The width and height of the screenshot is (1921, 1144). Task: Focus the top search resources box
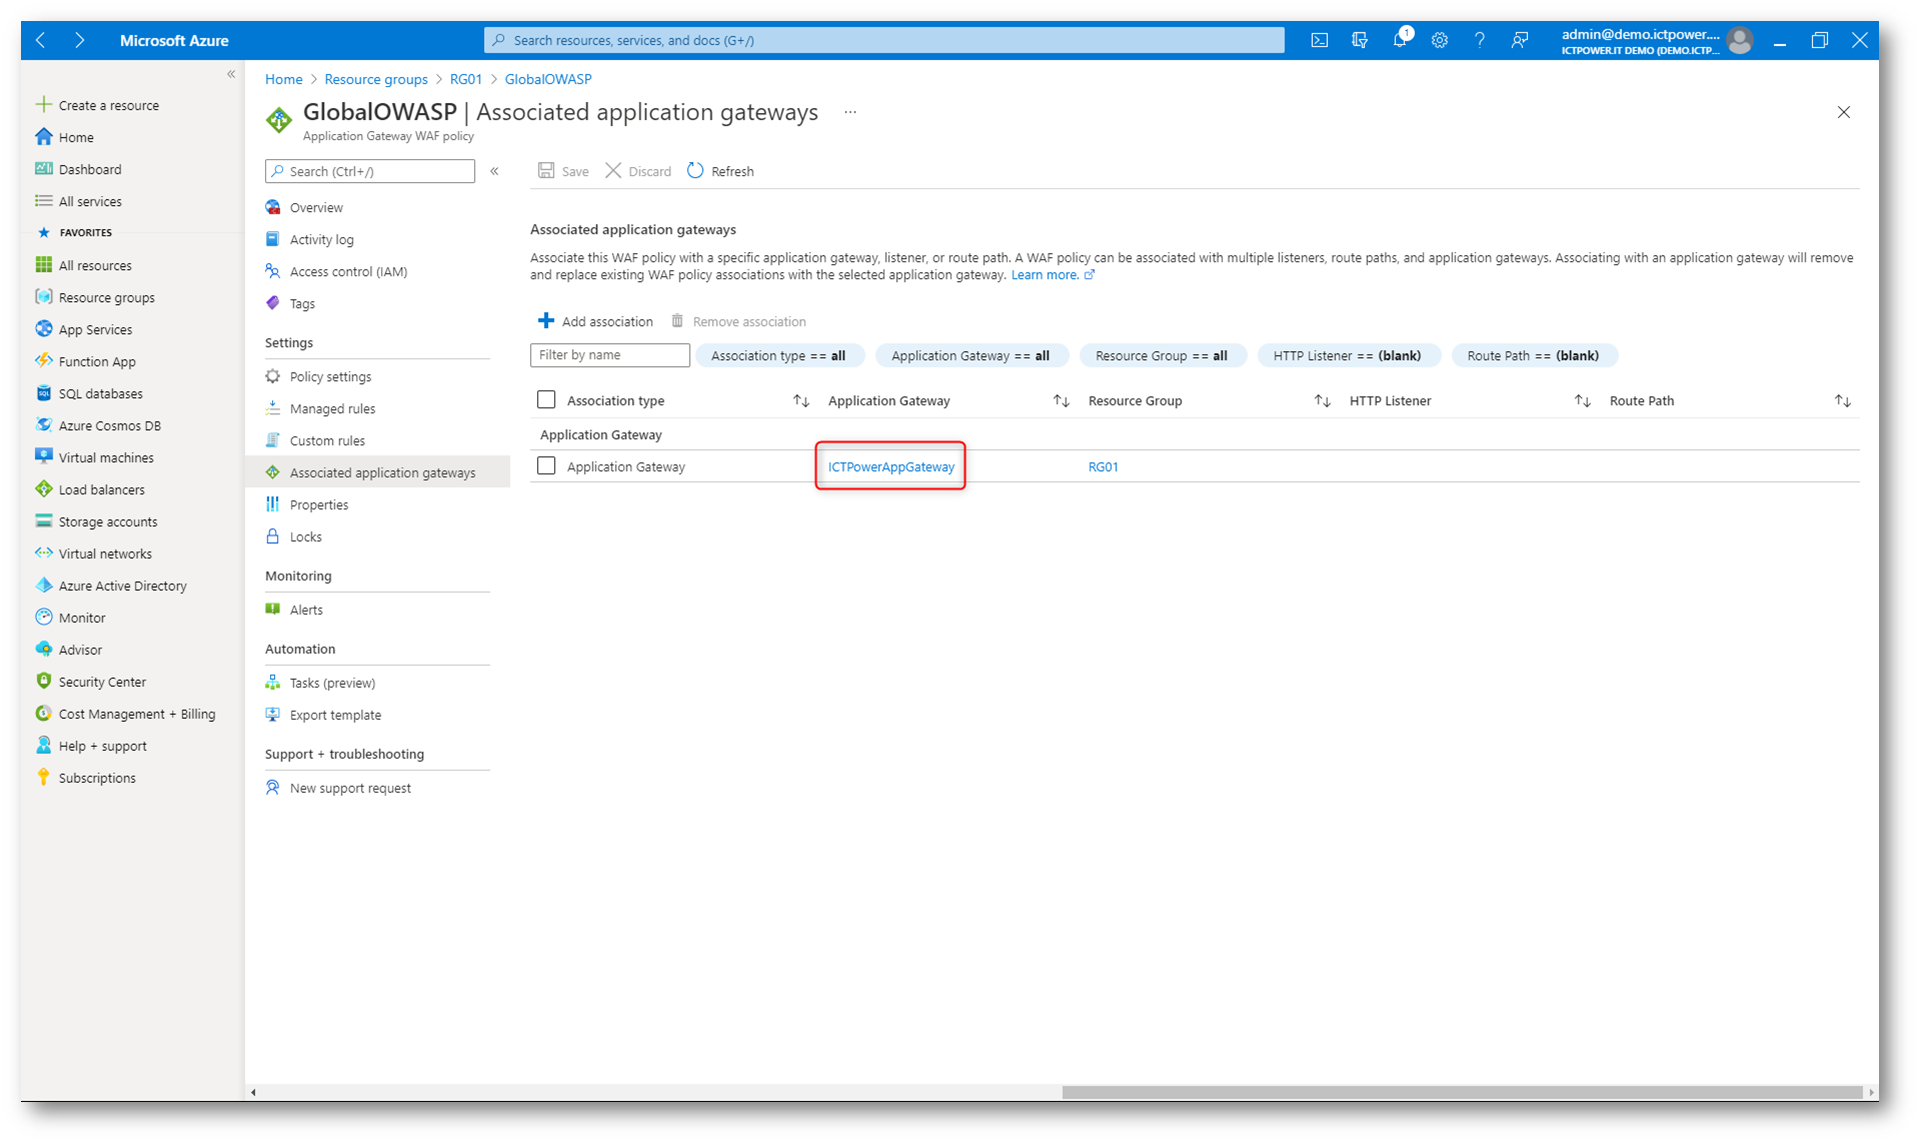(x=884, y=40)
